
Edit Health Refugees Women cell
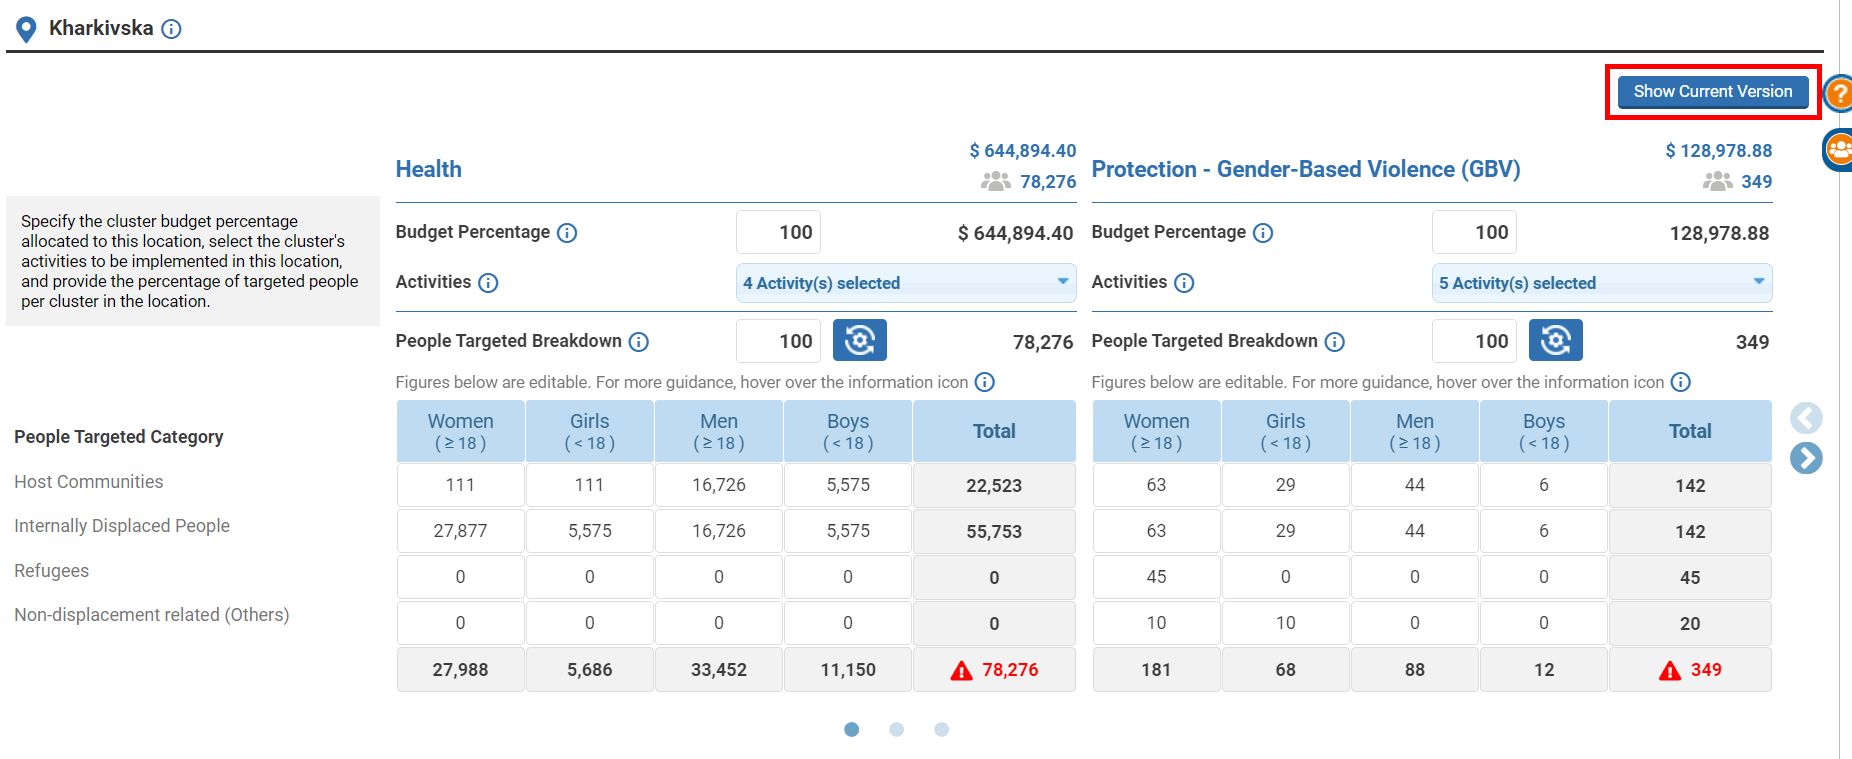pyautogui.click(x=461, y=577)
